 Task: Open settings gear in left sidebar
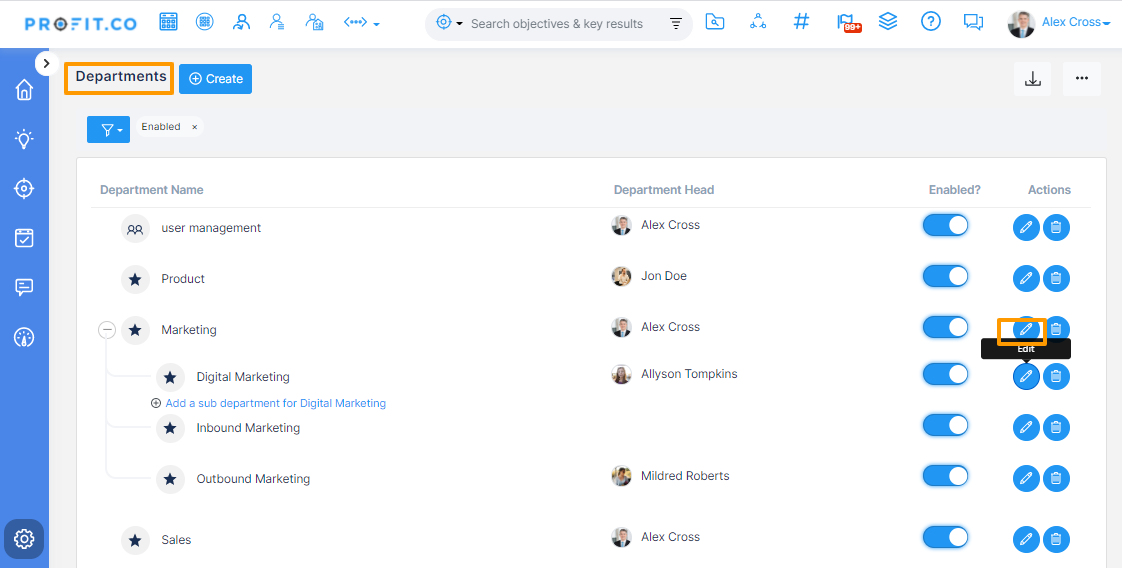coord(24,539)
